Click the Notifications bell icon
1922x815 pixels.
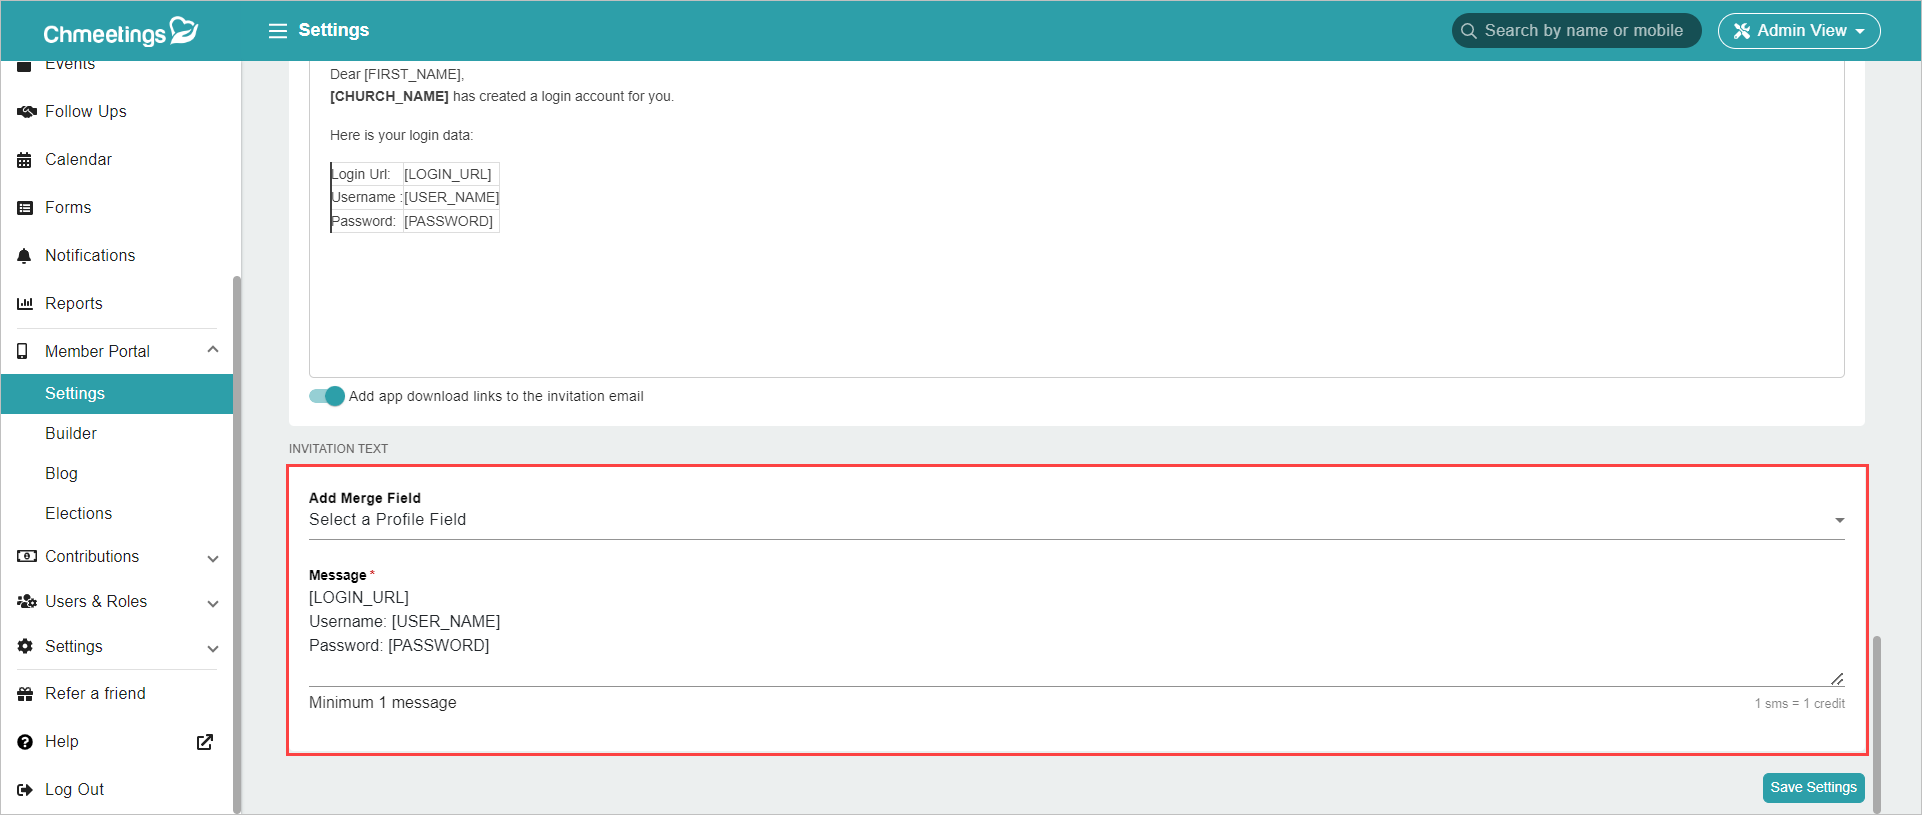pyautogui.click(x=25, y=256)
